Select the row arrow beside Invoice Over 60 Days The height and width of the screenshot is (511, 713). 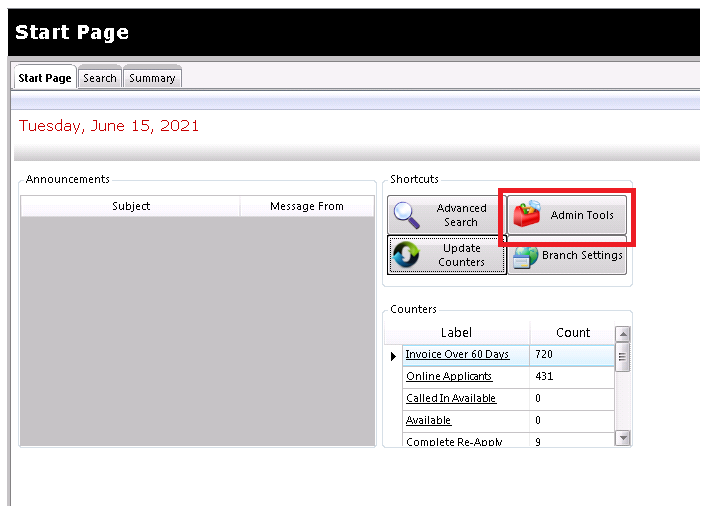click(393, 356)
